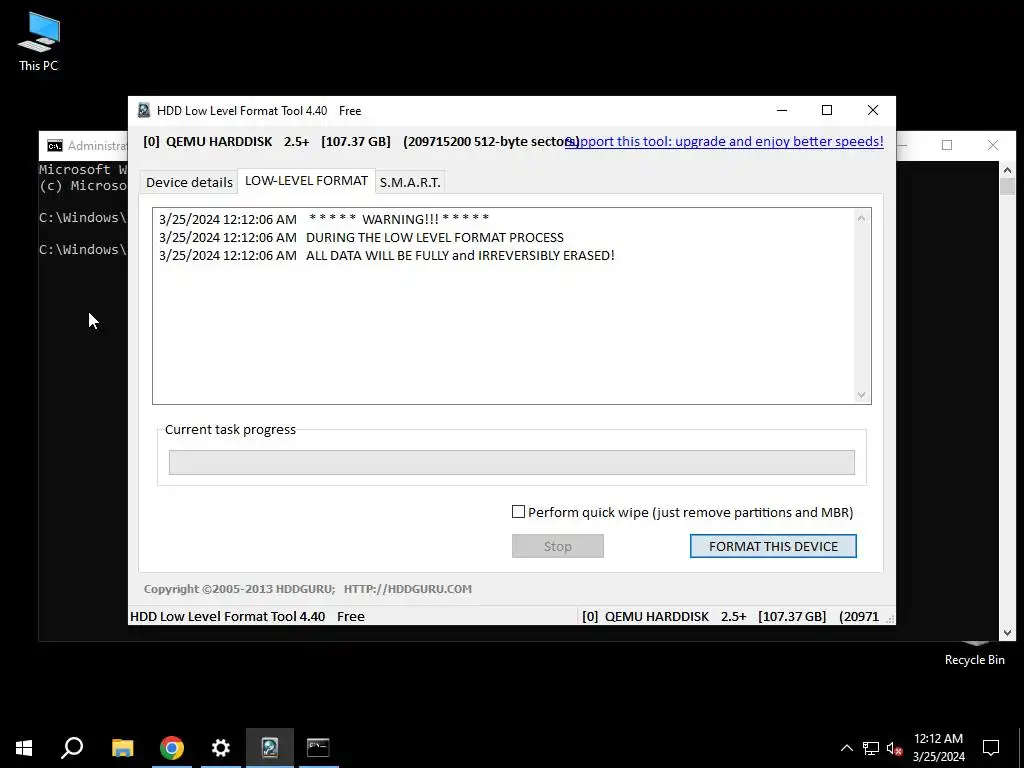Open the Recycle Bin desktop icon
This screenshot has height=768, width=1024.
tap(974, 653)
